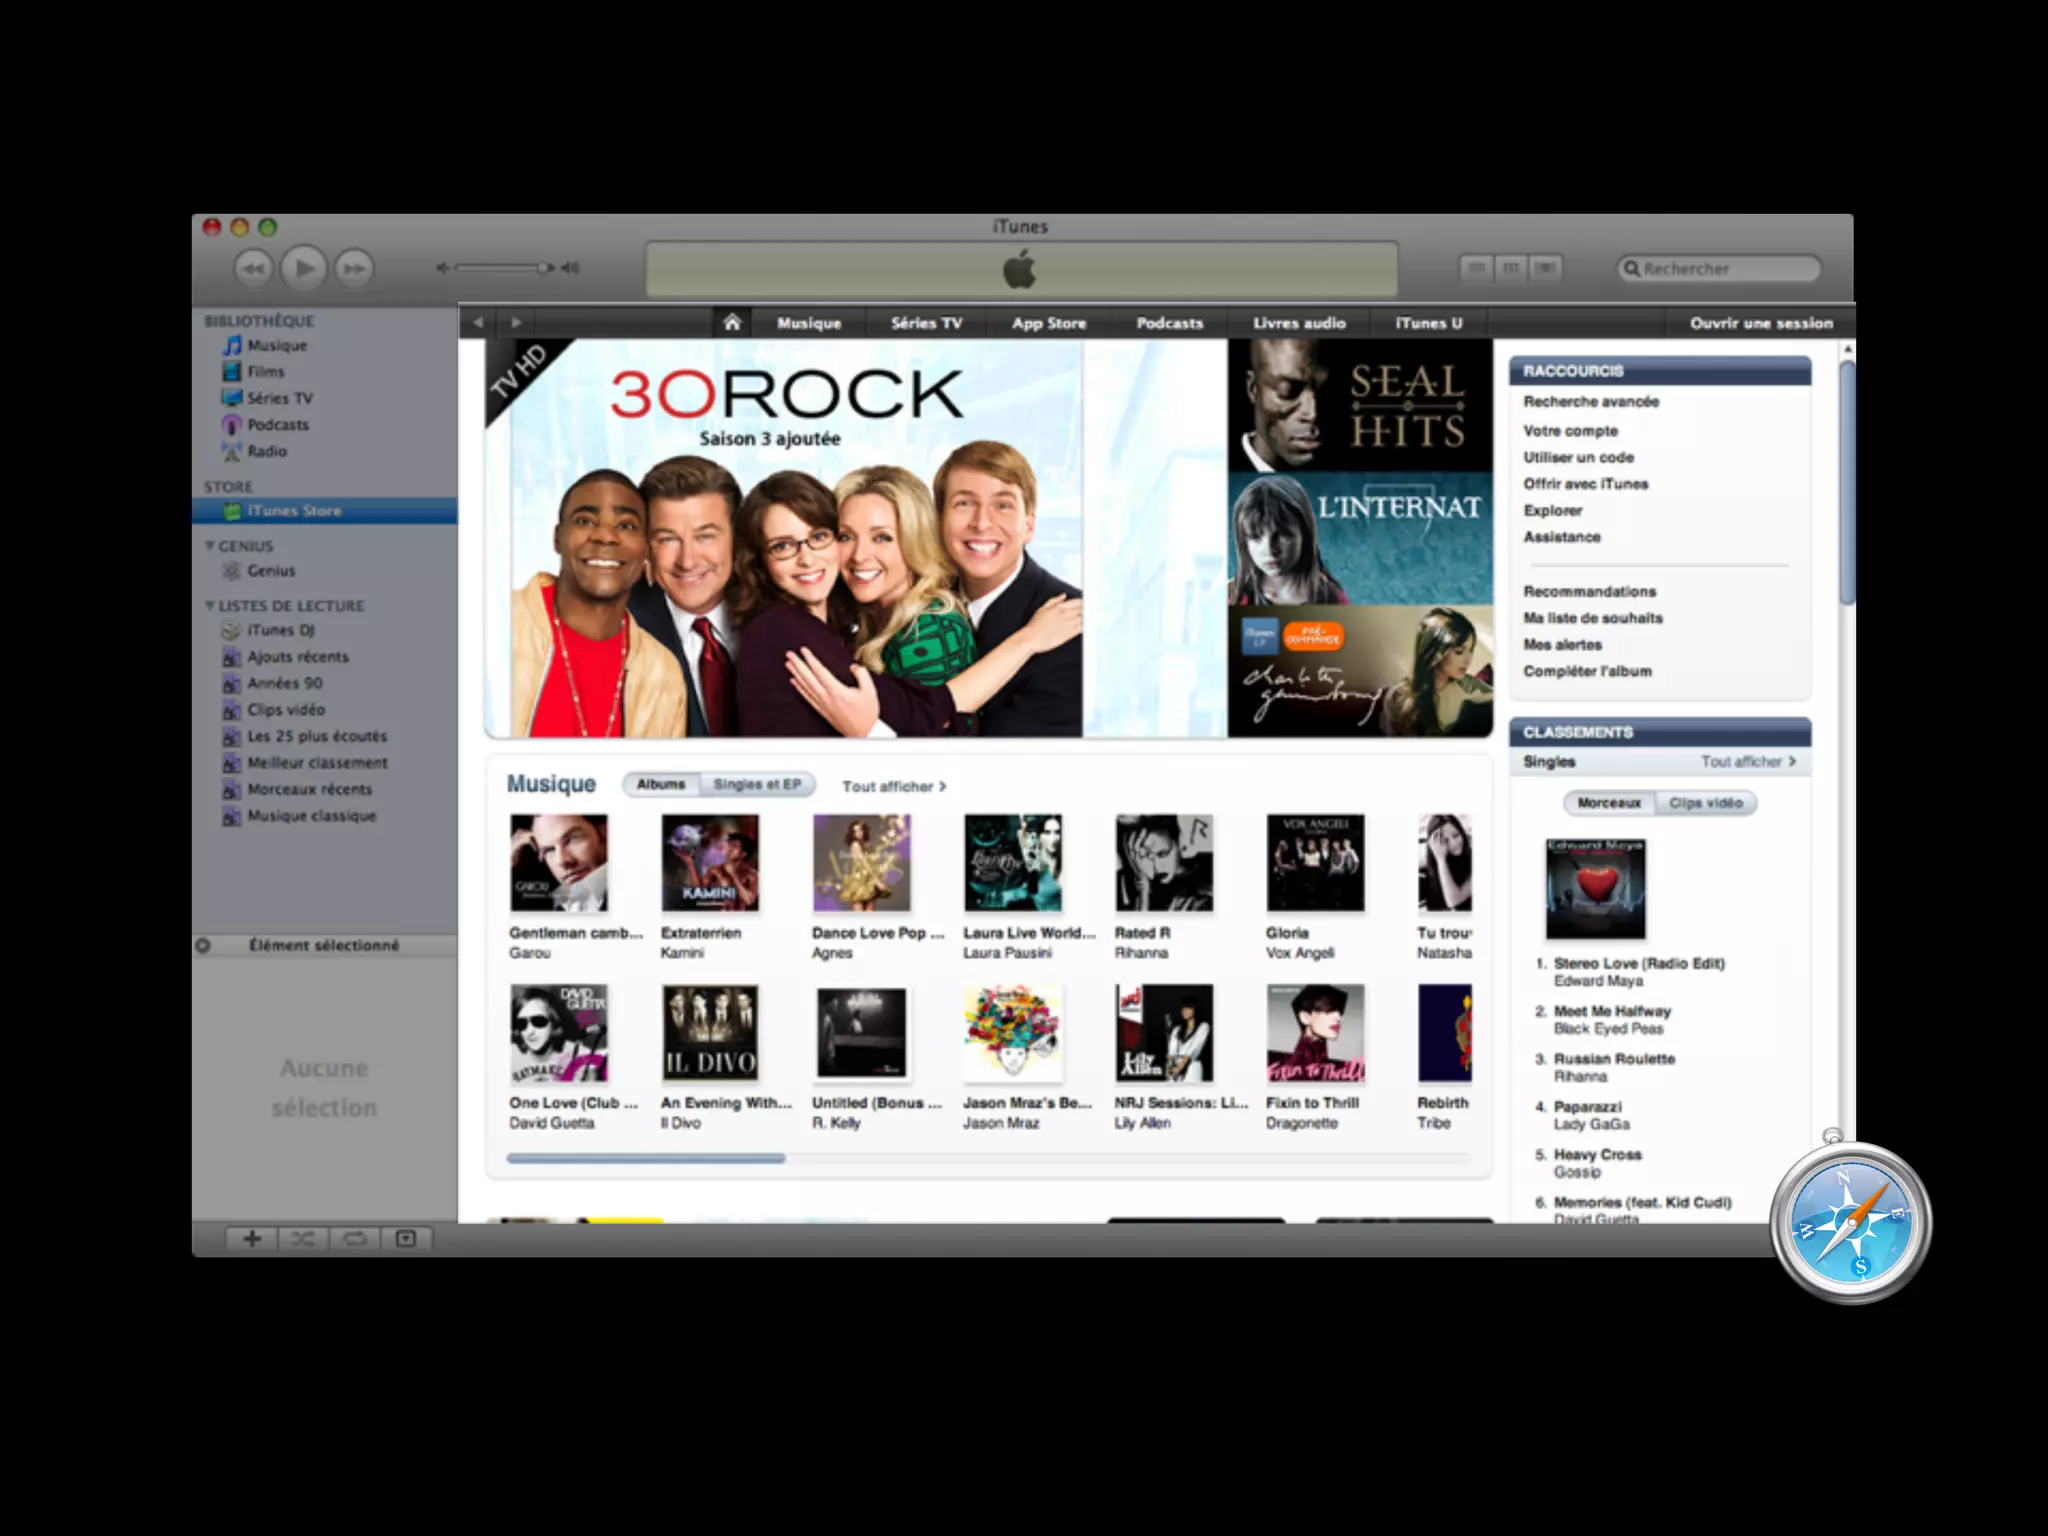Viewport: 2048px width, 1536px height.
Task: Open Podcasts in the library sidebar
Action: [277, 424]
